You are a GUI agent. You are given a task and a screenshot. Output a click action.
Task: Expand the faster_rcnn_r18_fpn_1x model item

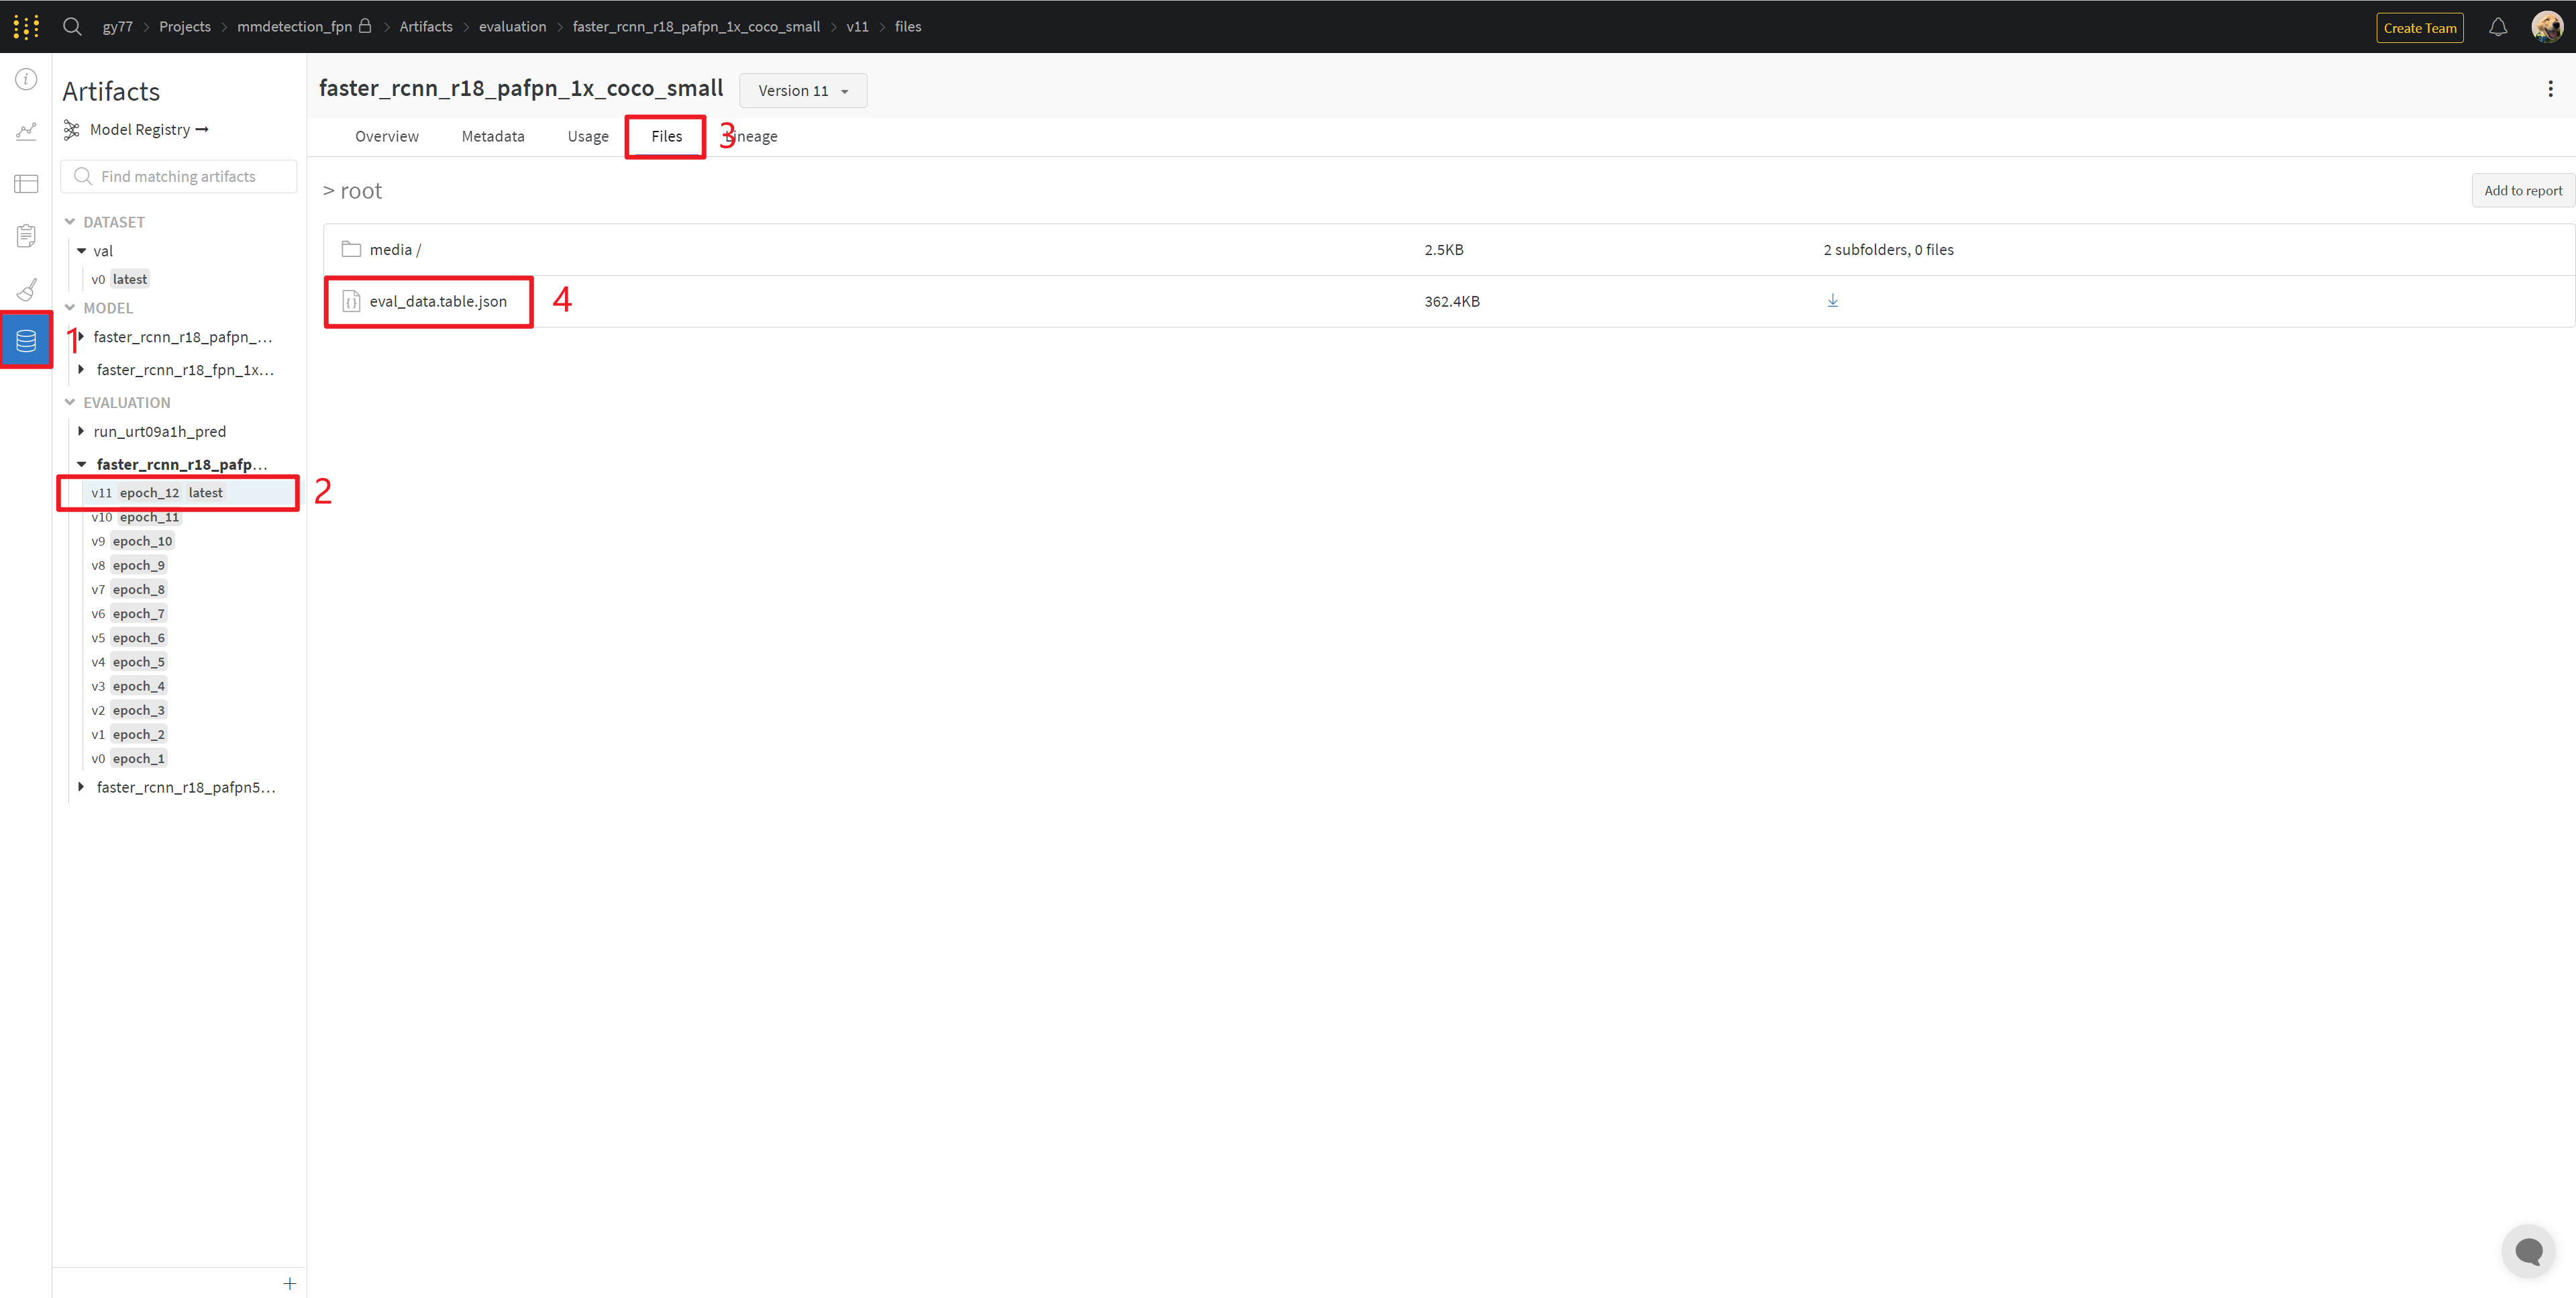click(x=81, y=370)
